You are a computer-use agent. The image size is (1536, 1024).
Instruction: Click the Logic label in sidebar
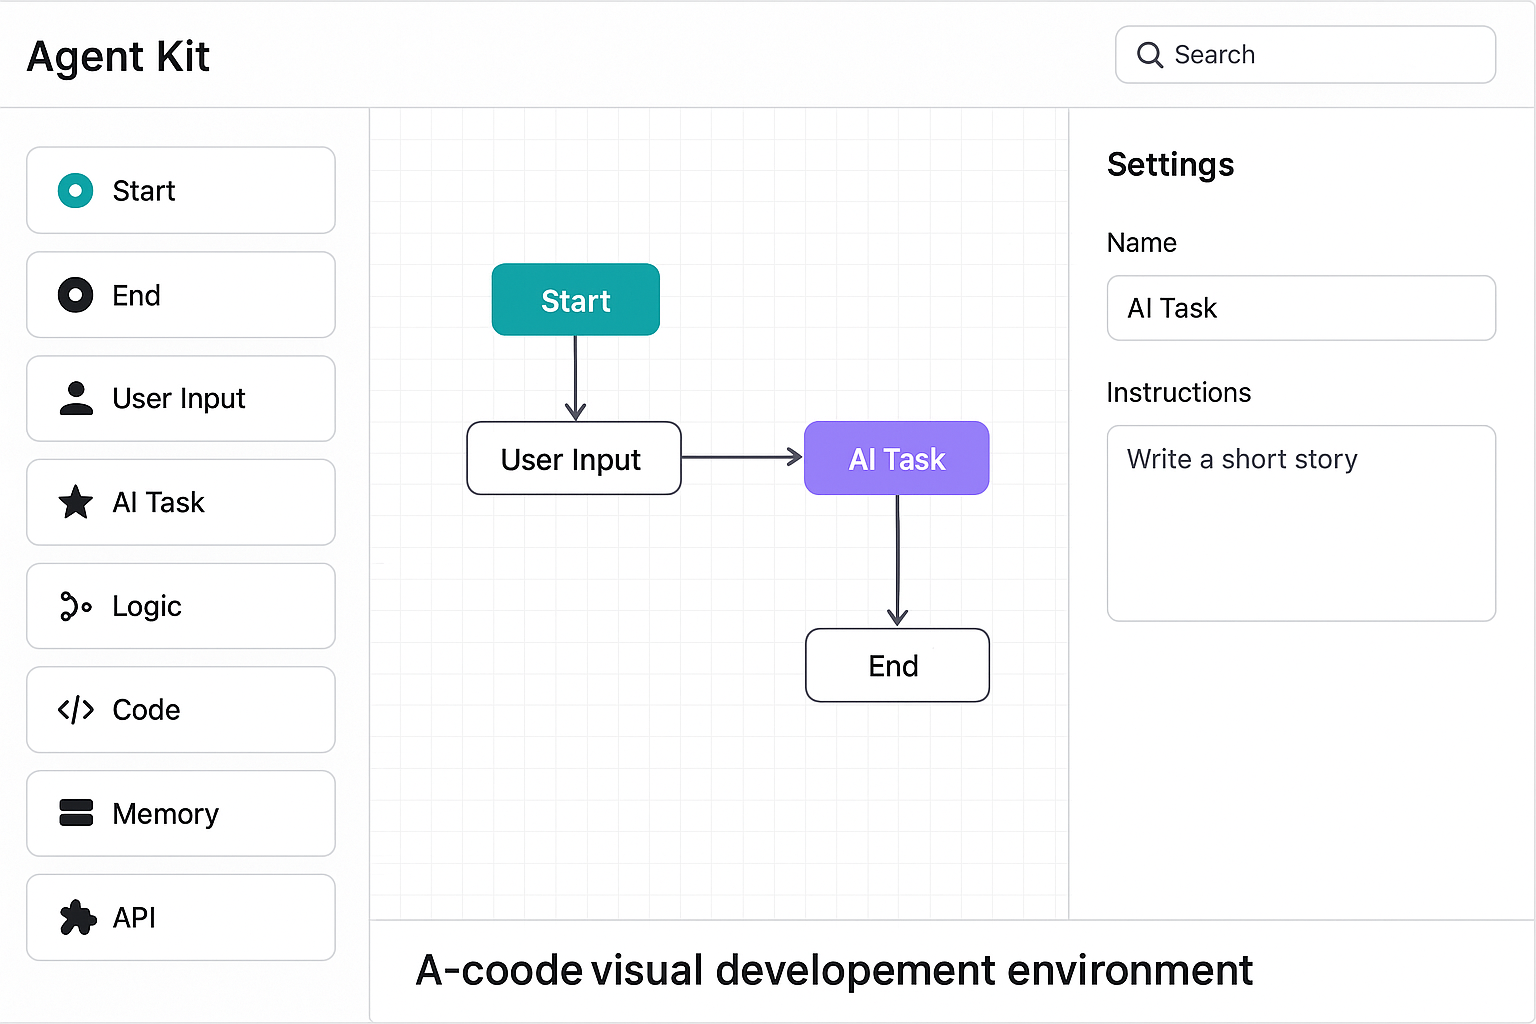(147, 606)
